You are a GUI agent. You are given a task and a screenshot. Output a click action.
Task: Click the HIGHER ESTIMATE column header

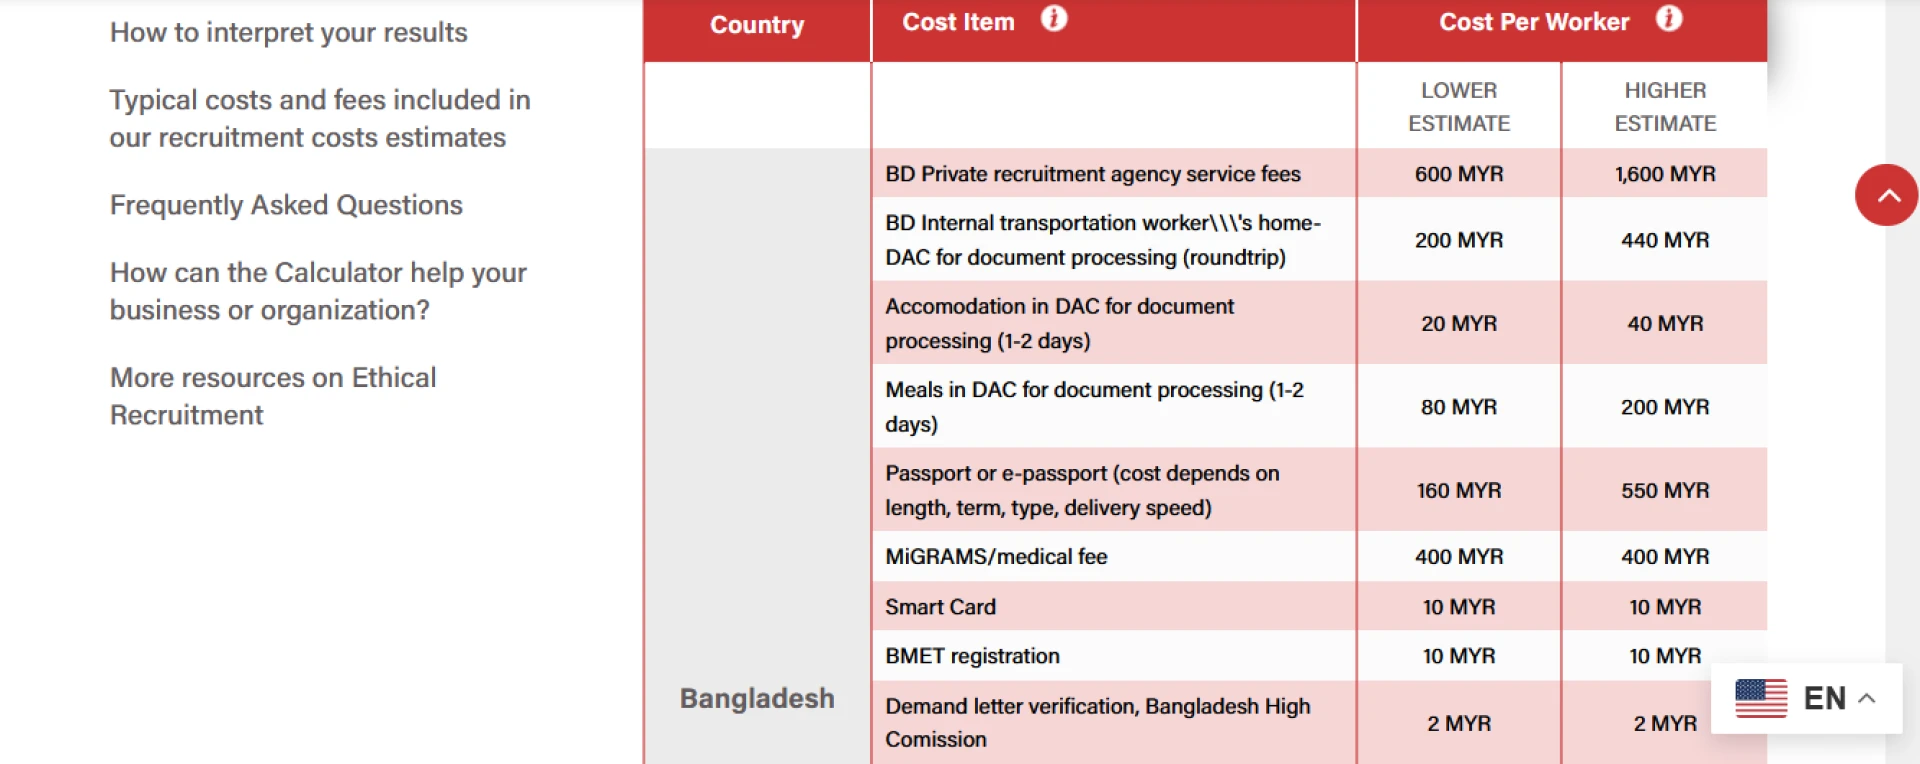point(1665,106)
